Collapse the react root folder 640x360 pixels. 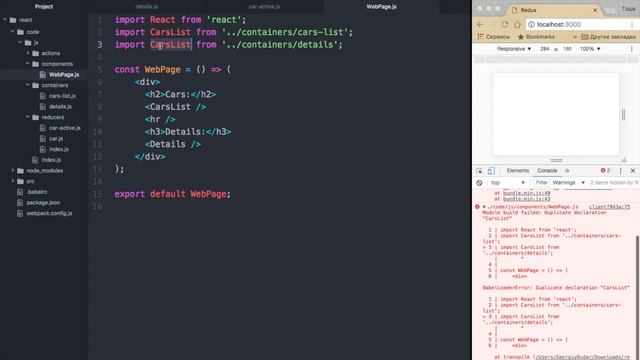pyautogui.click(x=5, y=20)
